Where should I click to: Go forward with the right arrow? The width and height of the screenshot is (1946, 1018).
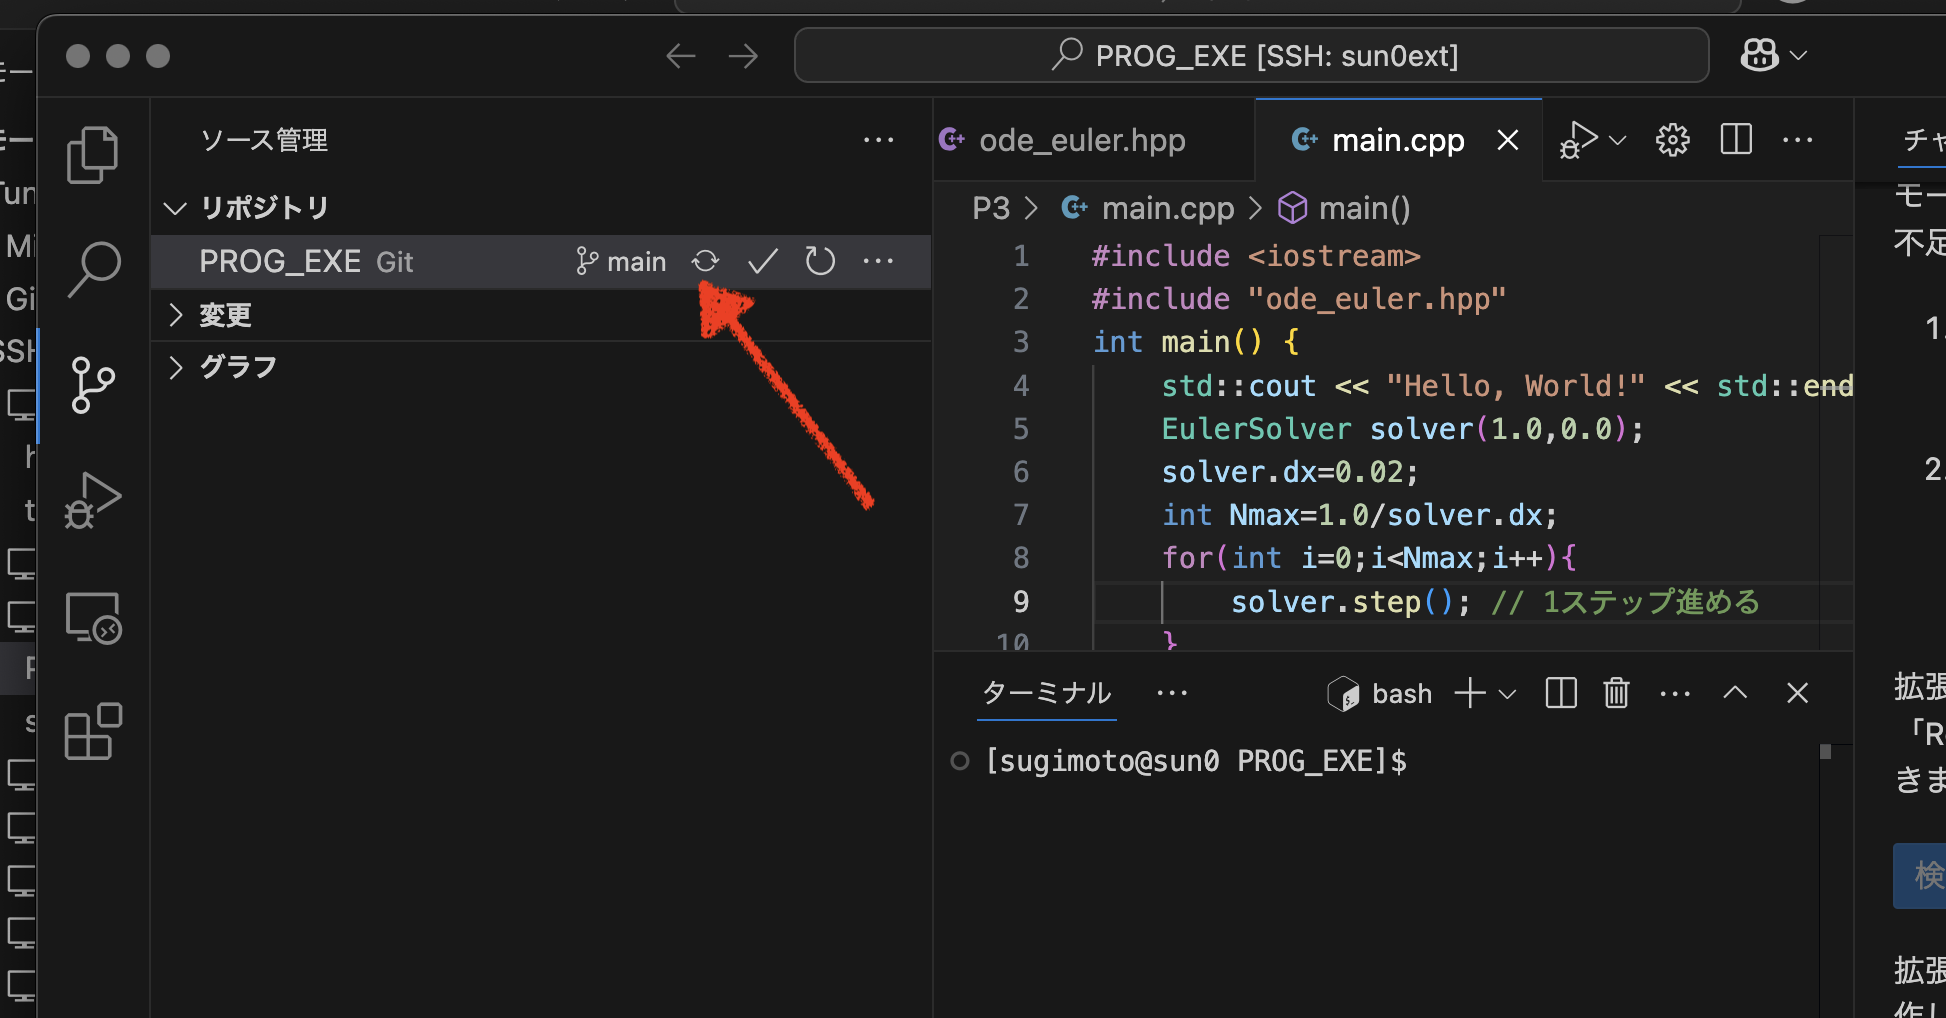coord(743,56)
